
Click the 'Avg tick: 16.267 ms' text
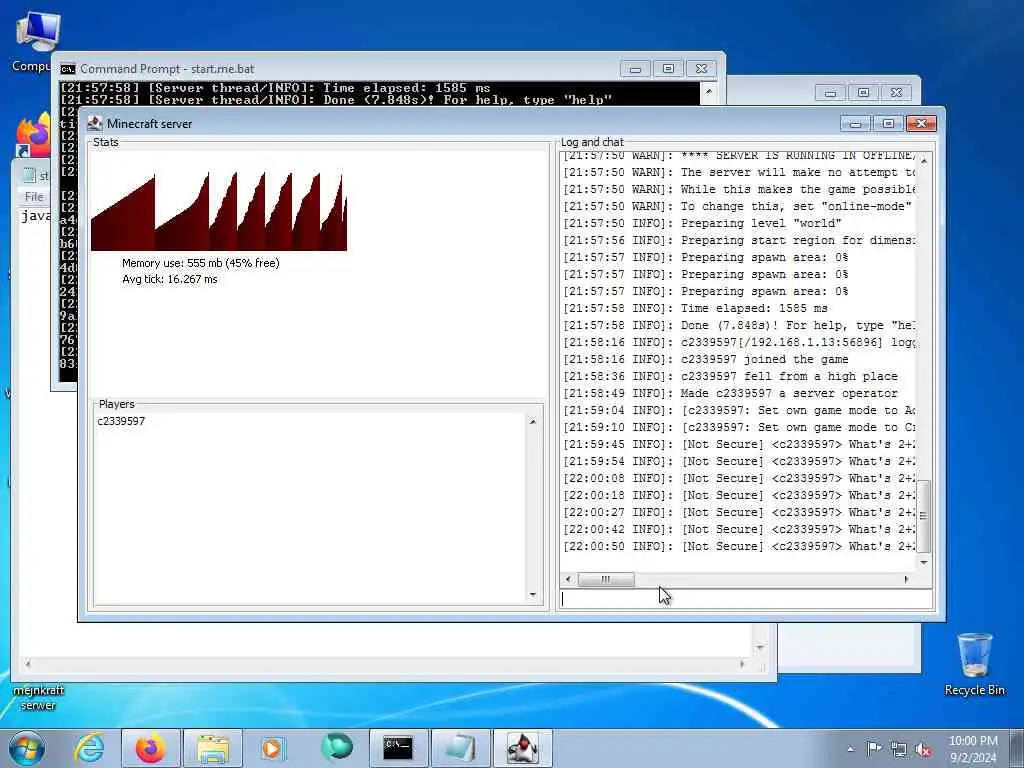(170, 280)
